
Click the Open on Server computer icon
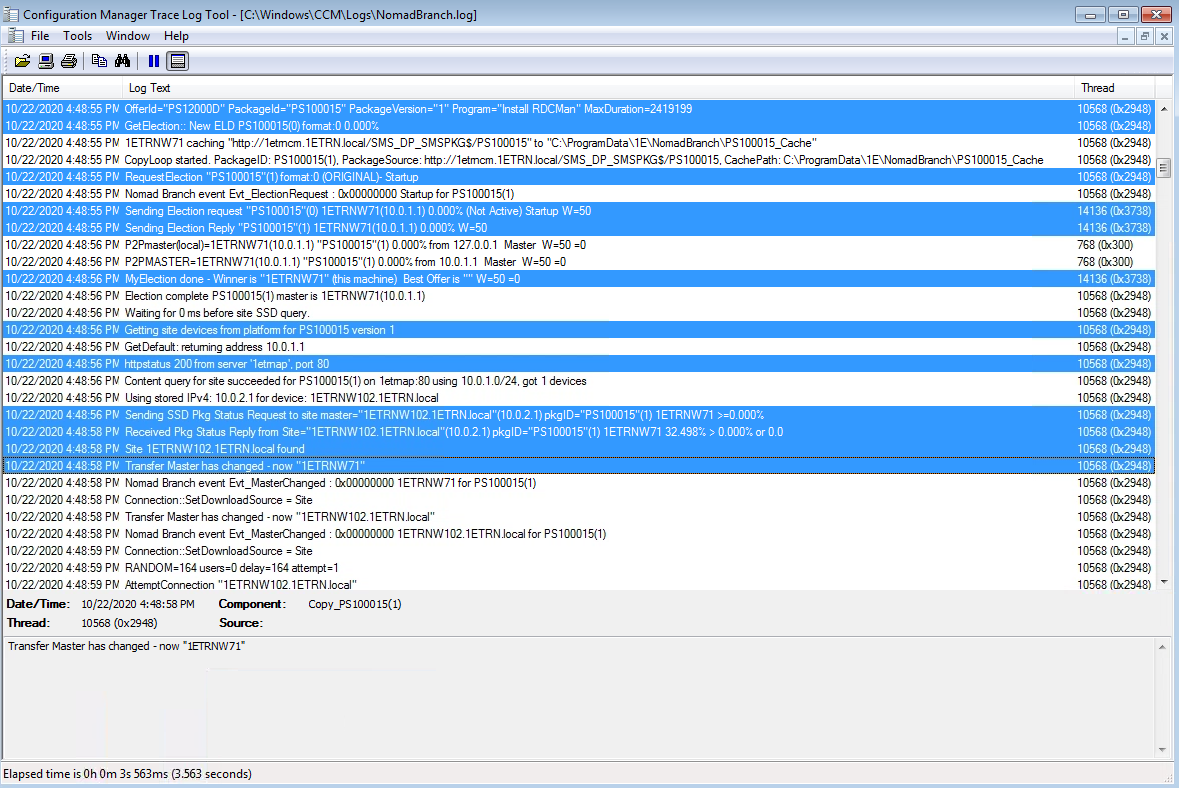pyautogui.click(x=46, y=61)
